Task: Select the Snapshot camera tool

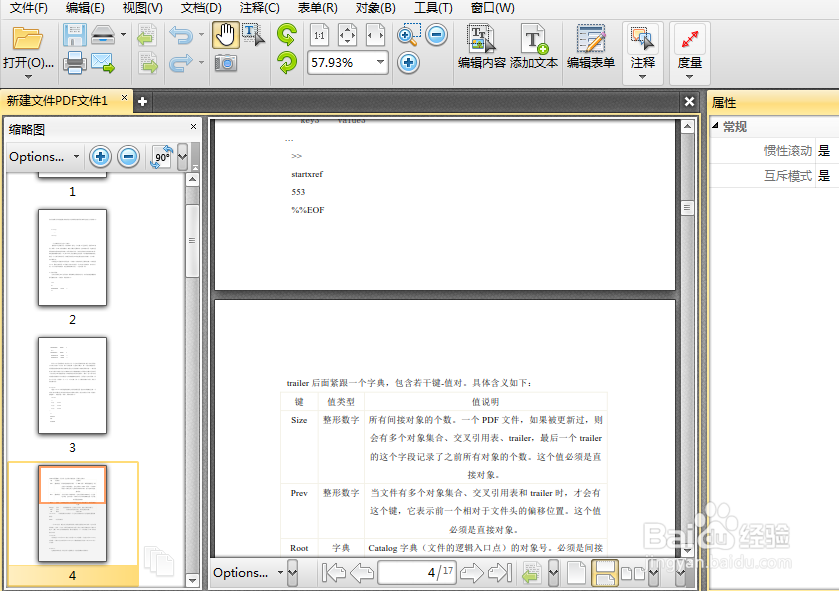Action: 225,63
